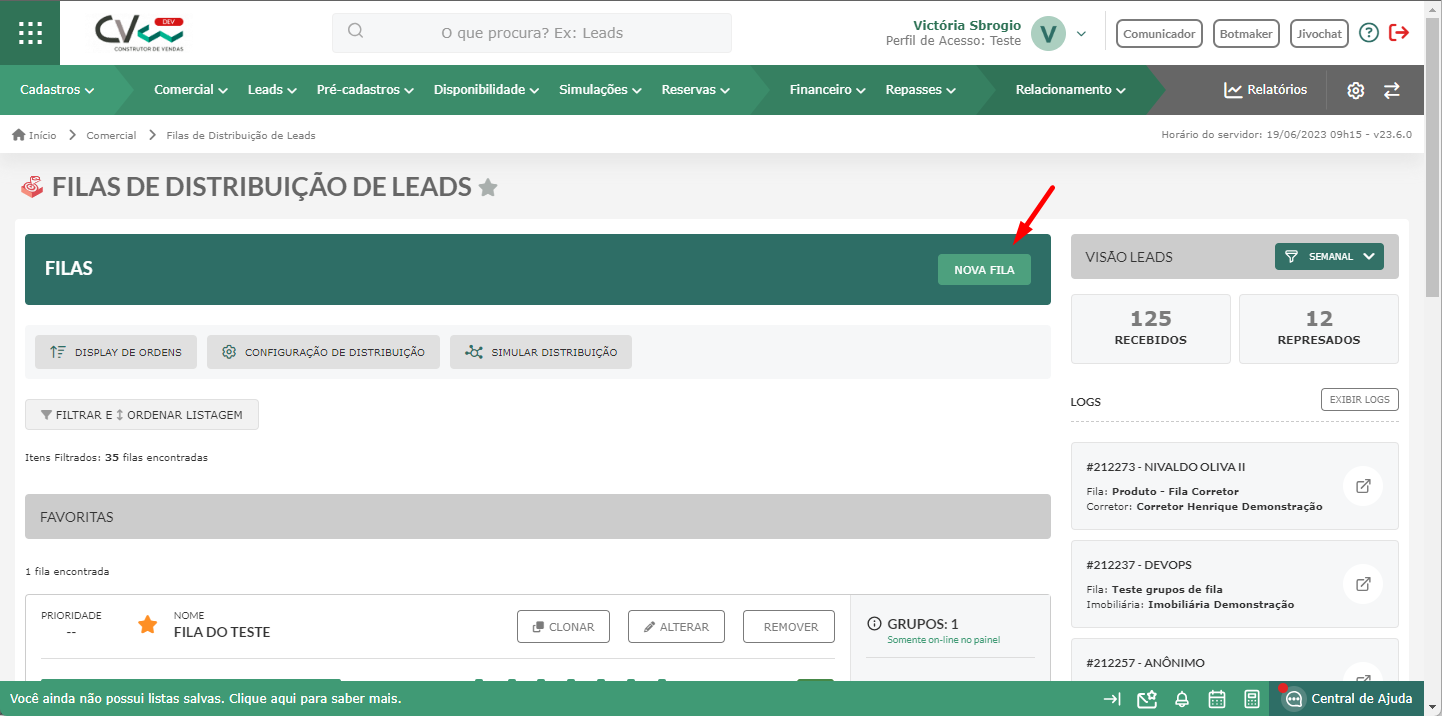Expand the Pré-cadastros menu
The width and height of the screenshot is (1442, 716).
tap(365, 90)
